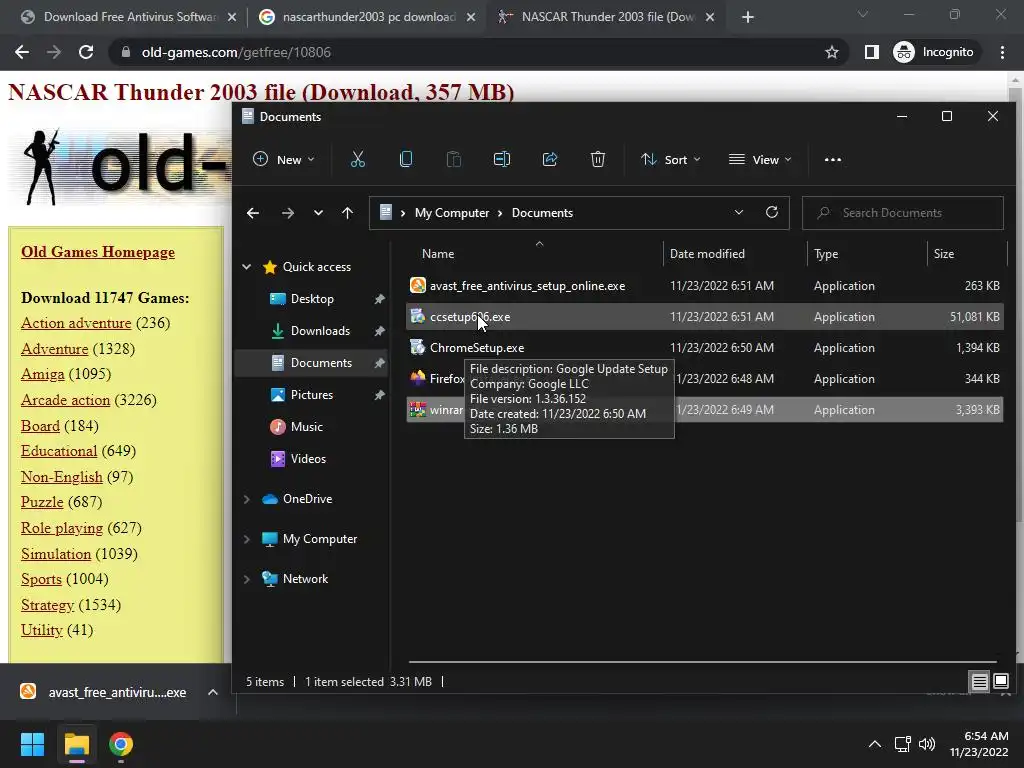Toggle Chrome side panel icon
The image size is (1024, 768).
872,52
